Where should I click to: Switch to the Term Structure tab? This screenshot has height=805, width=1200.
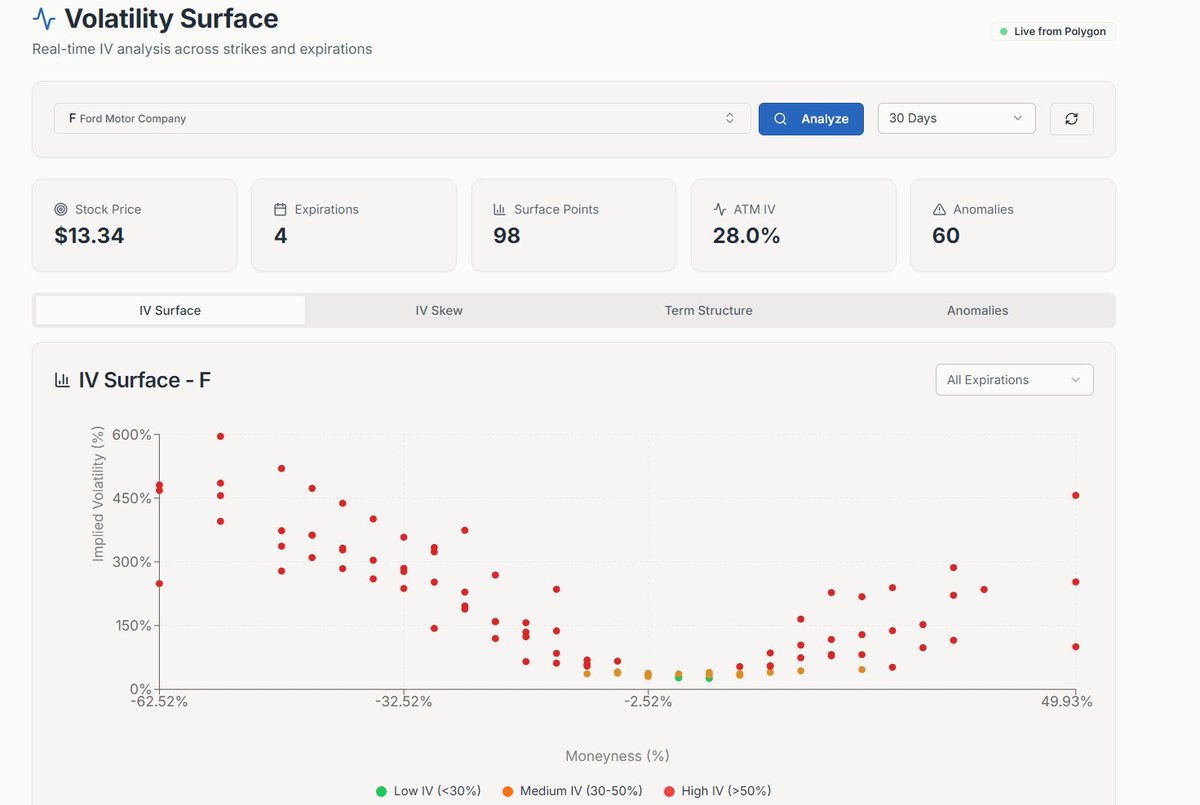point(708,310)
